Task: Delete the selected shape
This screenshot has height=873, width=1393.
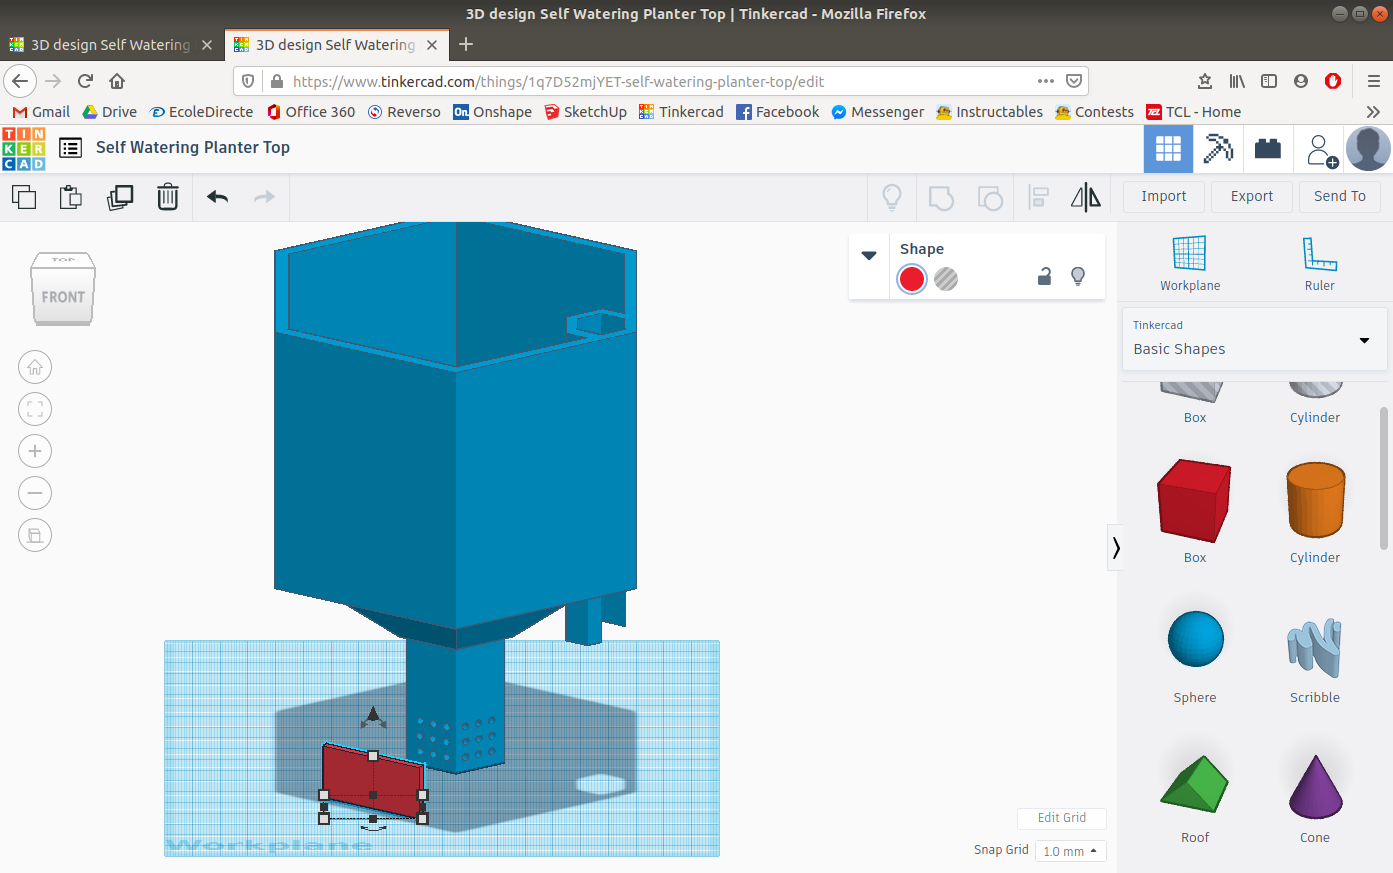Action: tap(167, 197)
